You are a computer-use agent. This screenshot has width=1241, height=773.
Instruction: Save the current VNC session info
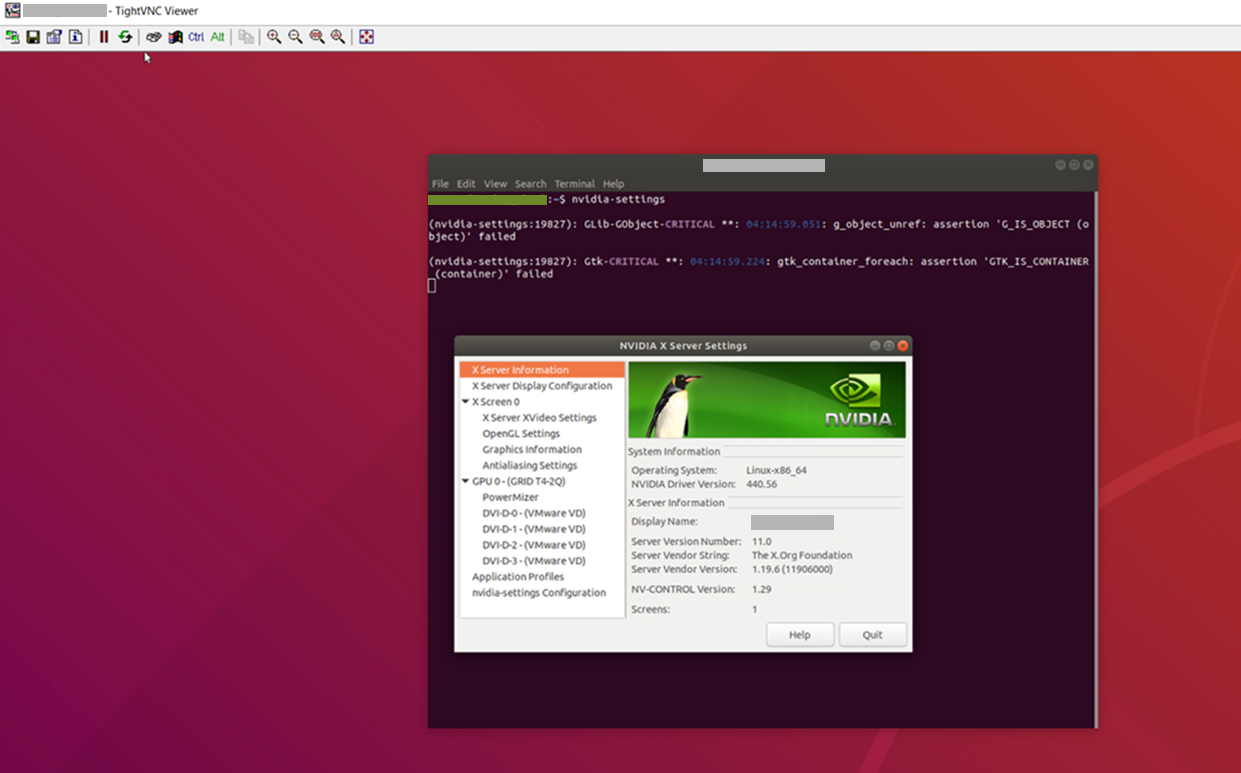[33, 36]
